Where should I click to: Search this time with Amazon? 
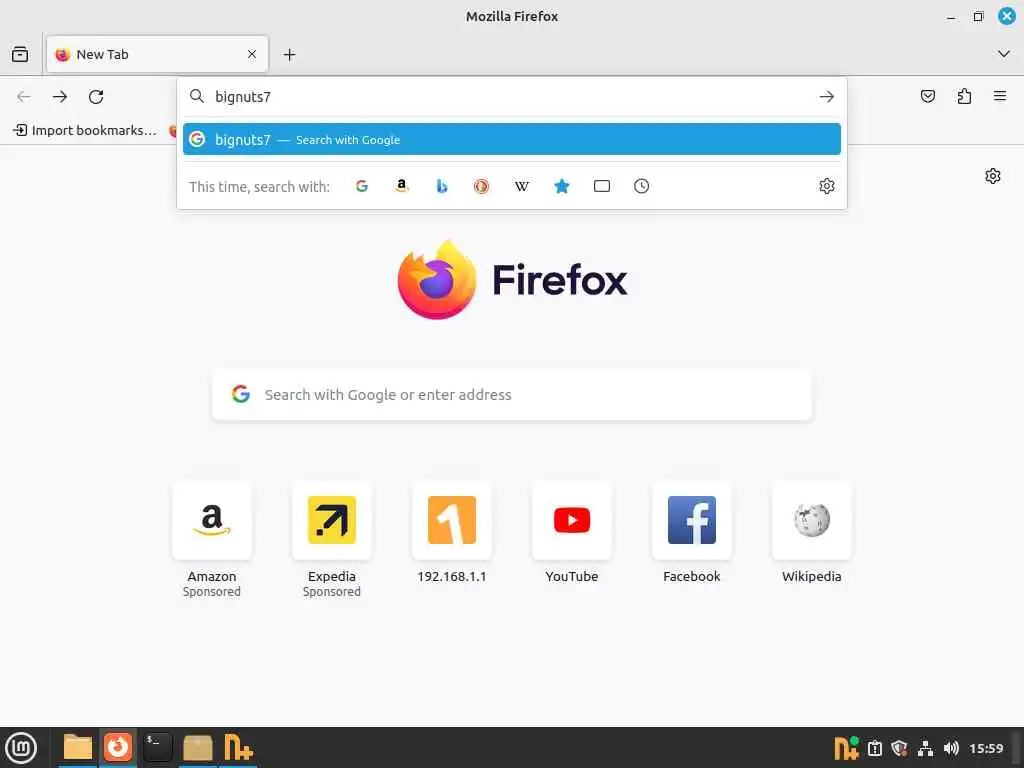tap(402, 186)
